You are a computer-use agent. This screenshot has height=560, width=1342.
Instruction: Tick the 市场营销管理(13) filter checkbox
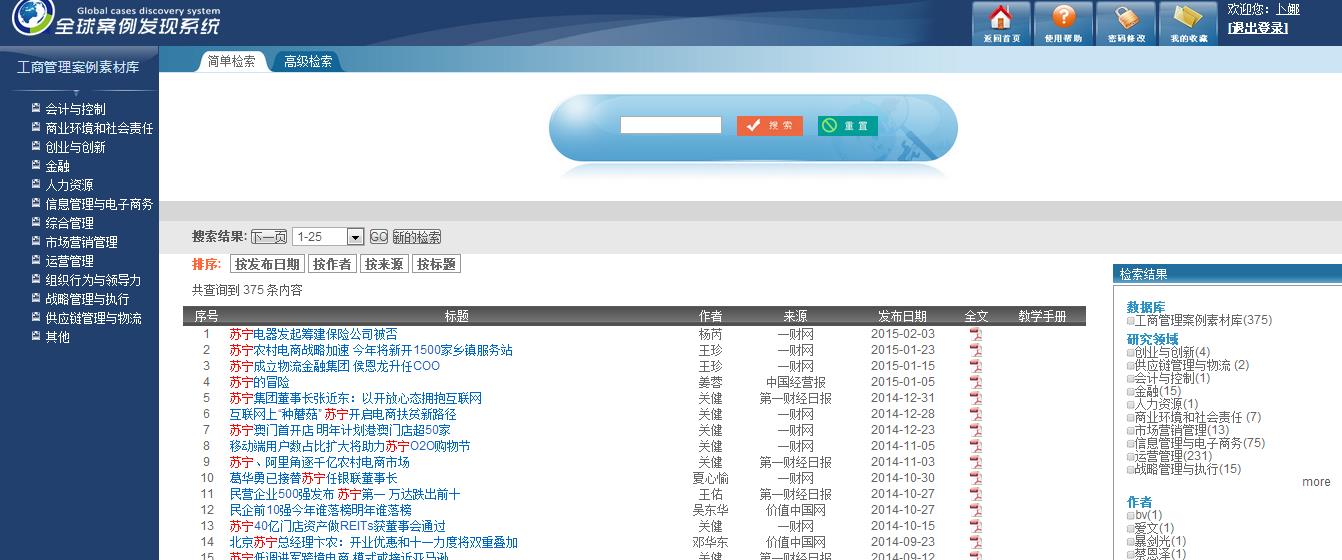coord(1130,430)
